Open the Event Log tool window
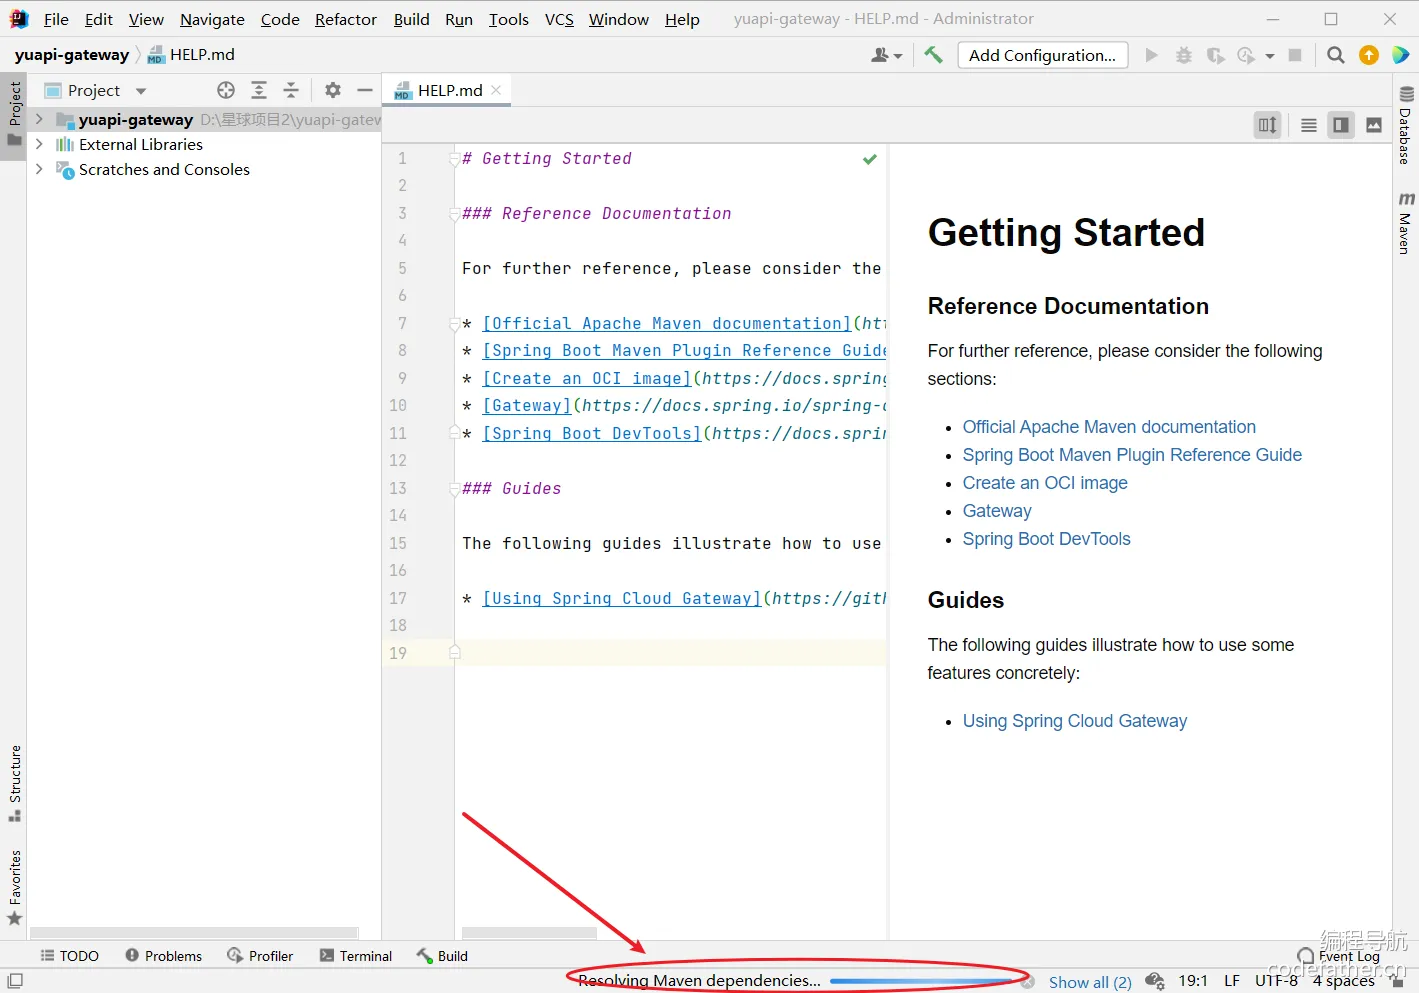Screen dimensions: 1419x993 coord(1338,956)
